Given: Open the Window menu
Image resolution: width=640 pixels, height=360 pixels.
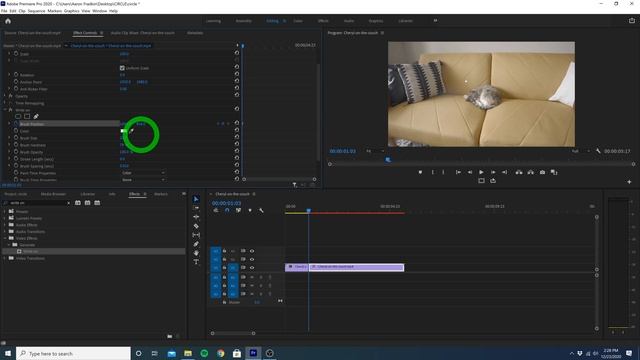Looking at the screenshot, I should (x=99, y=11).
